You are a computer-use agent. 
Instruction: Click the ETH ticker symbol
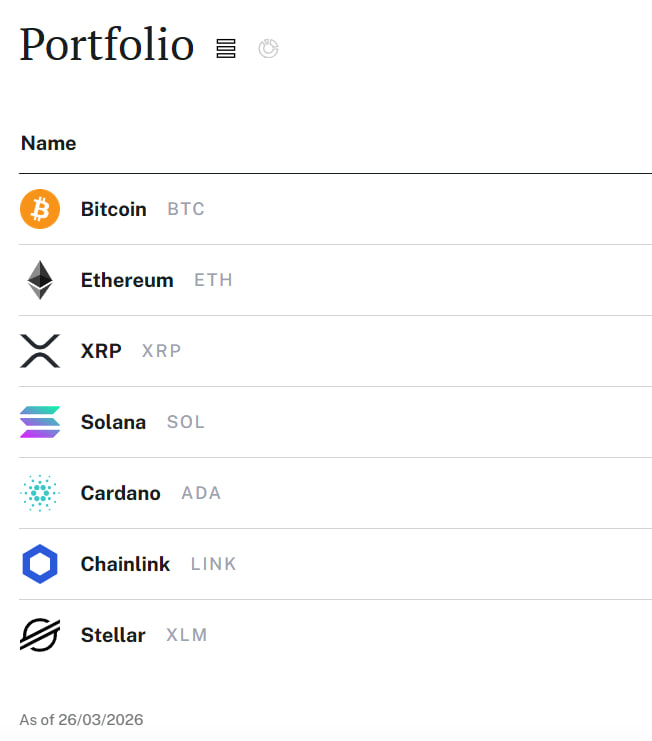(213, 281)
